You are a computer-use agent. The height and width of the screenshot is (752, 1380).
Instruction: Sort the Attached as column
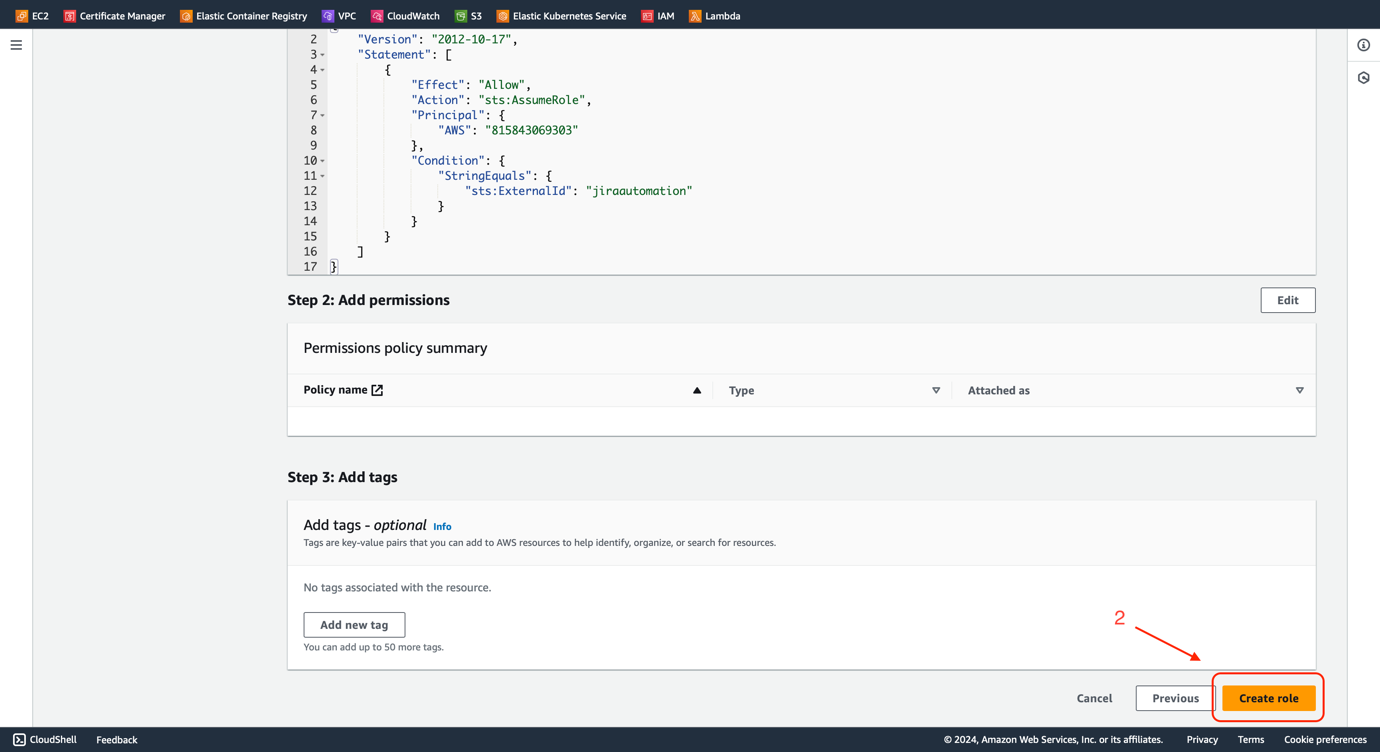point(1300,391)
